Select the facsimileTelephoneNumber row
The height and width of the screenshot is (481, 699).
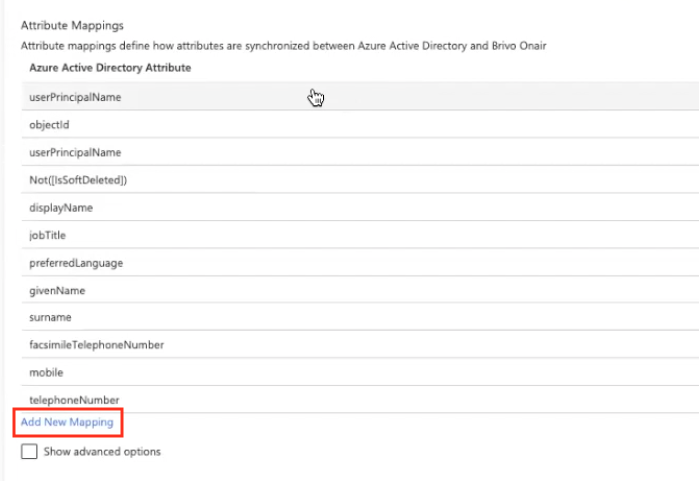click(360, 345)
